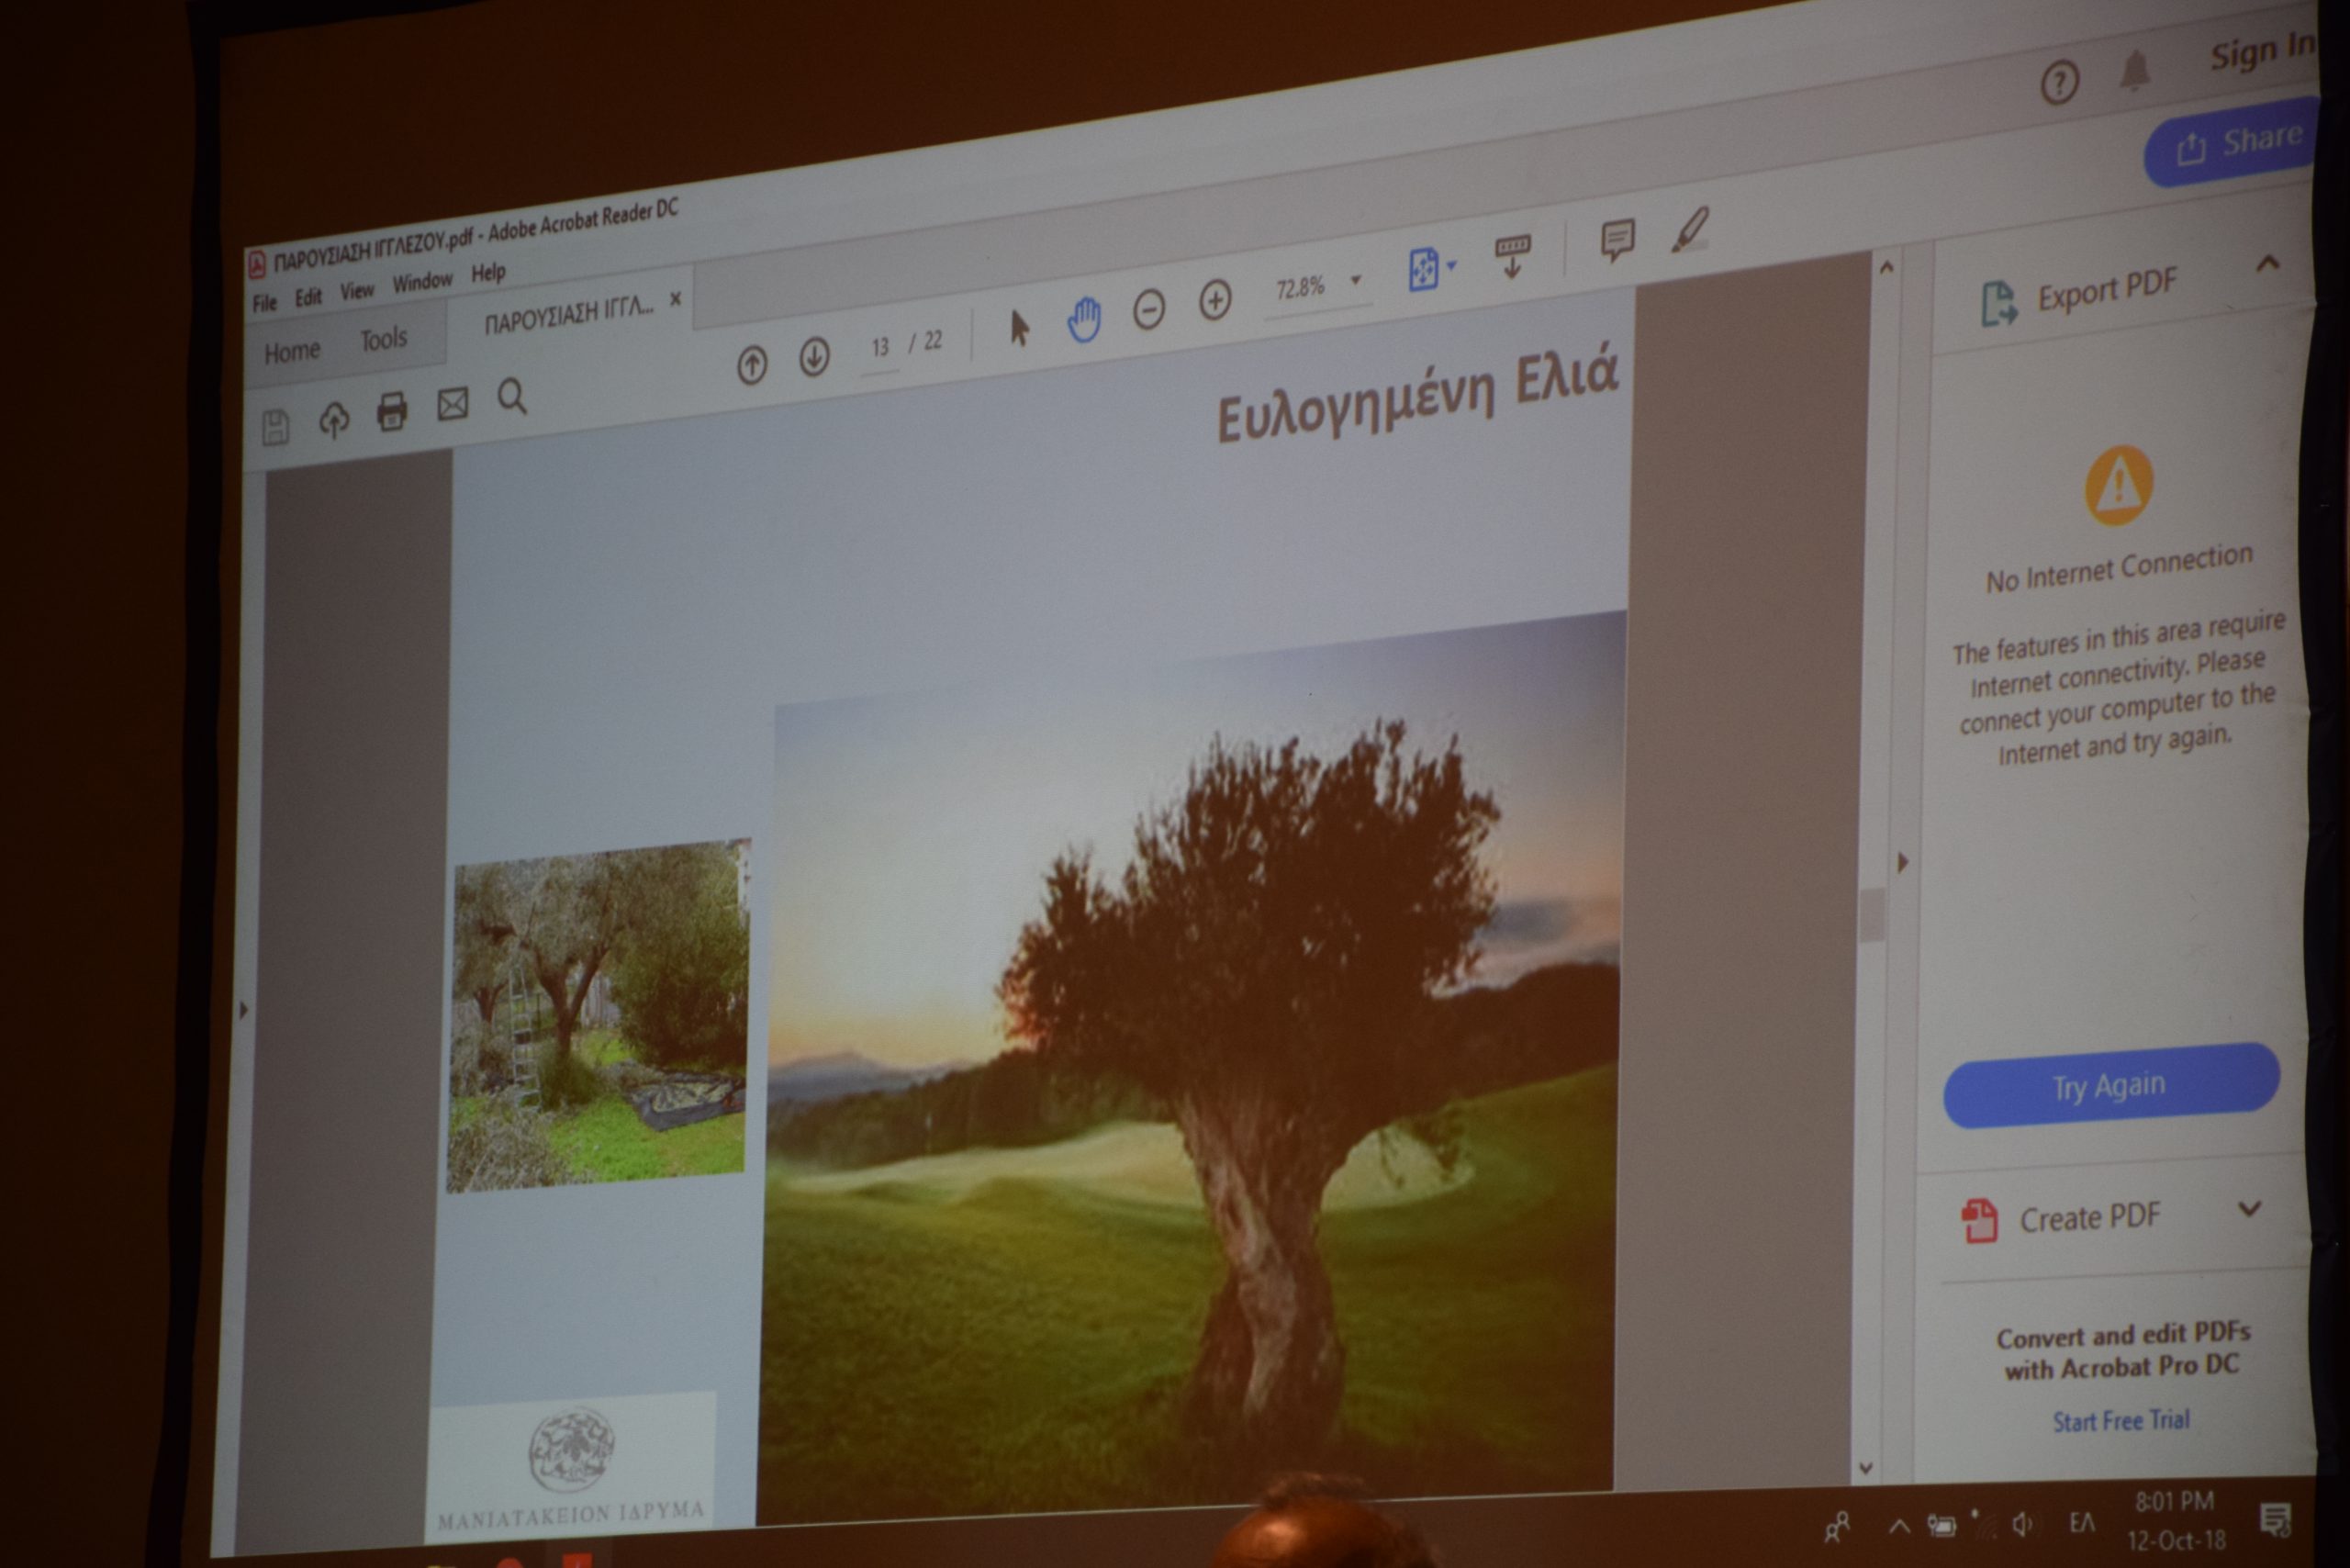Expand the left navigation pane arrow

tap(243, 1010)
